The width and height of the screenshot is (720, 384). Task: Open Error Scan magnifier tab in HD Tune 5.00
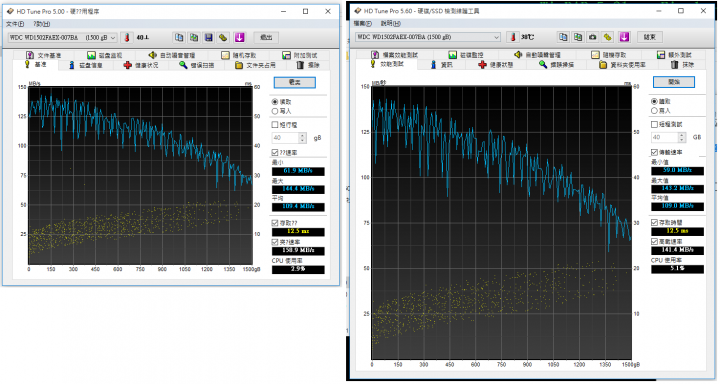click(197, 65)
